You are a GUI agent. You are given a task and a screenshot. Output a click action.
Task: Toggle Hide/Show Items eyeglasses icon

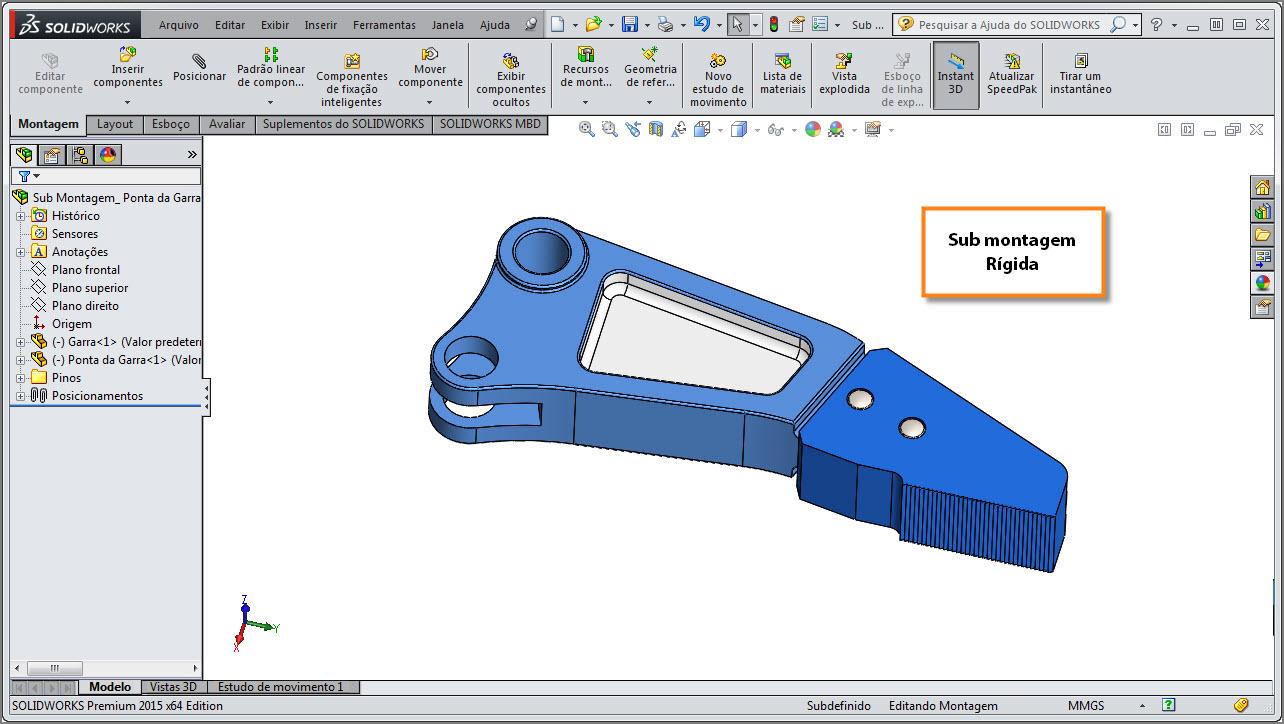(x=776, y=128)
